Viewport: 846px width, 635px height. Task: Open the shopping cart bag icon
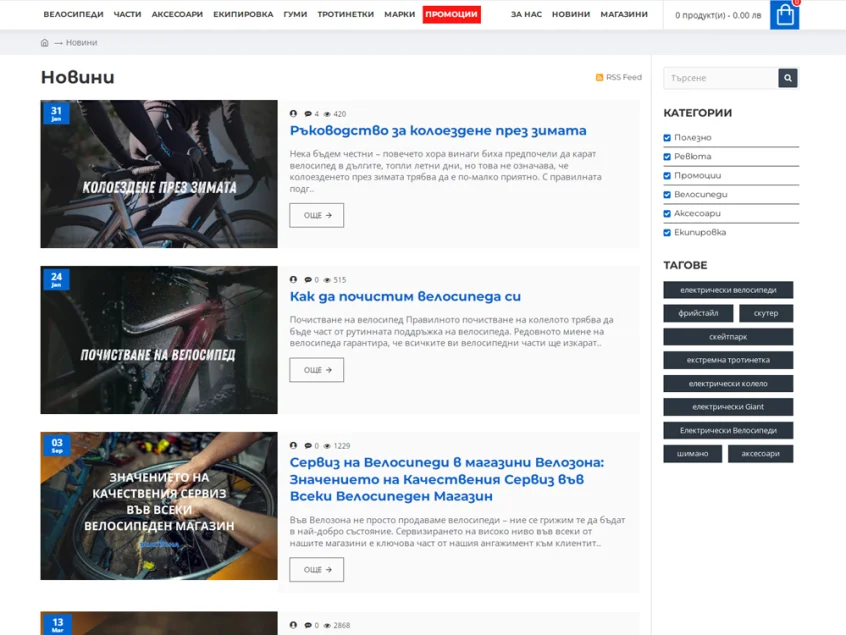784,15
